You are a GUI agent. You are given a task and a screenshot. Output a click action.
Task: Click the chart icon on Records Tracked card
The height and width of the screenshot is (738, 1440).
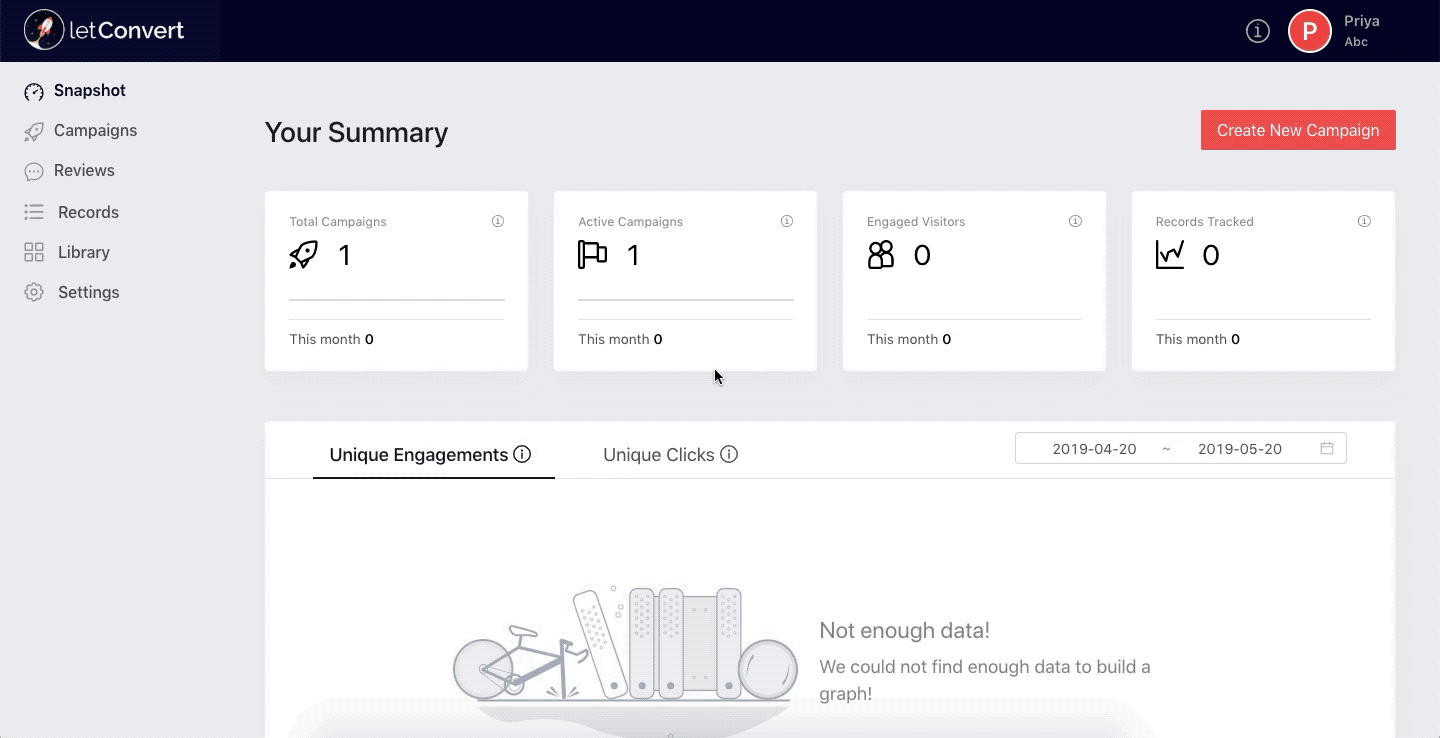(1170, 255)
